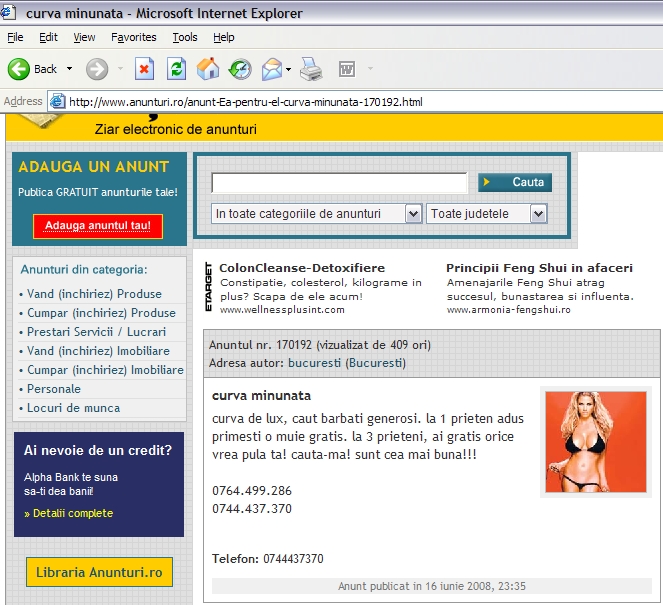Click the ad photo thumbnail
663x605 pixels.
596,442
